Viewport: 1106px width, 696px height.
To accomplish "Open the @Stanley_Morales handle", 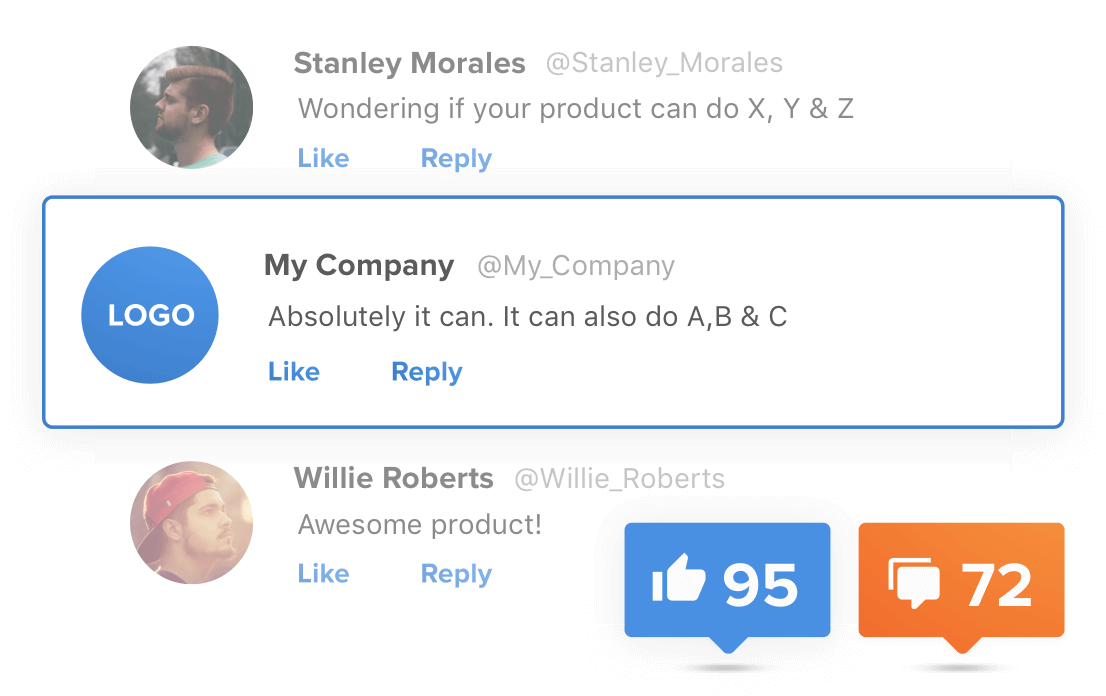I will tap(664, 64).
